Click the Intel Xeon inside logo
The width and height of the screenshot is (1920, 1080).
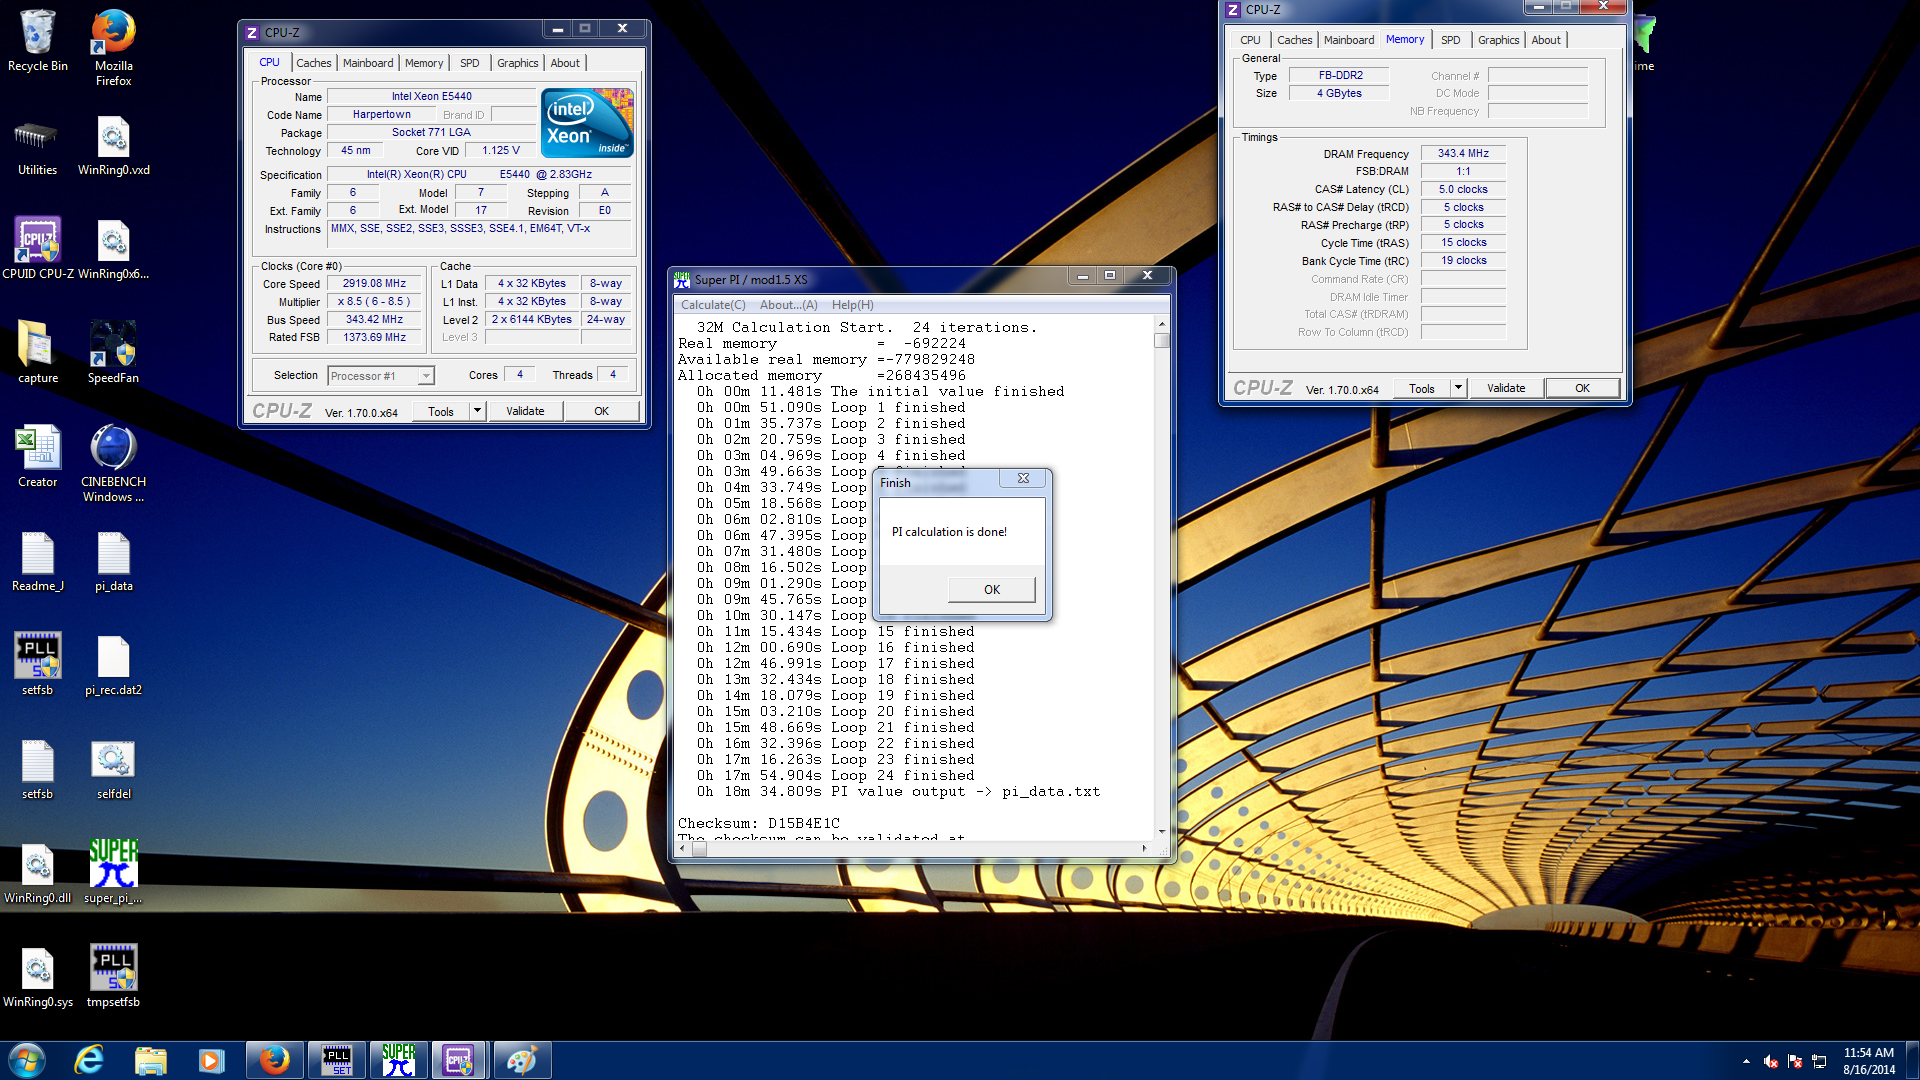587,123
